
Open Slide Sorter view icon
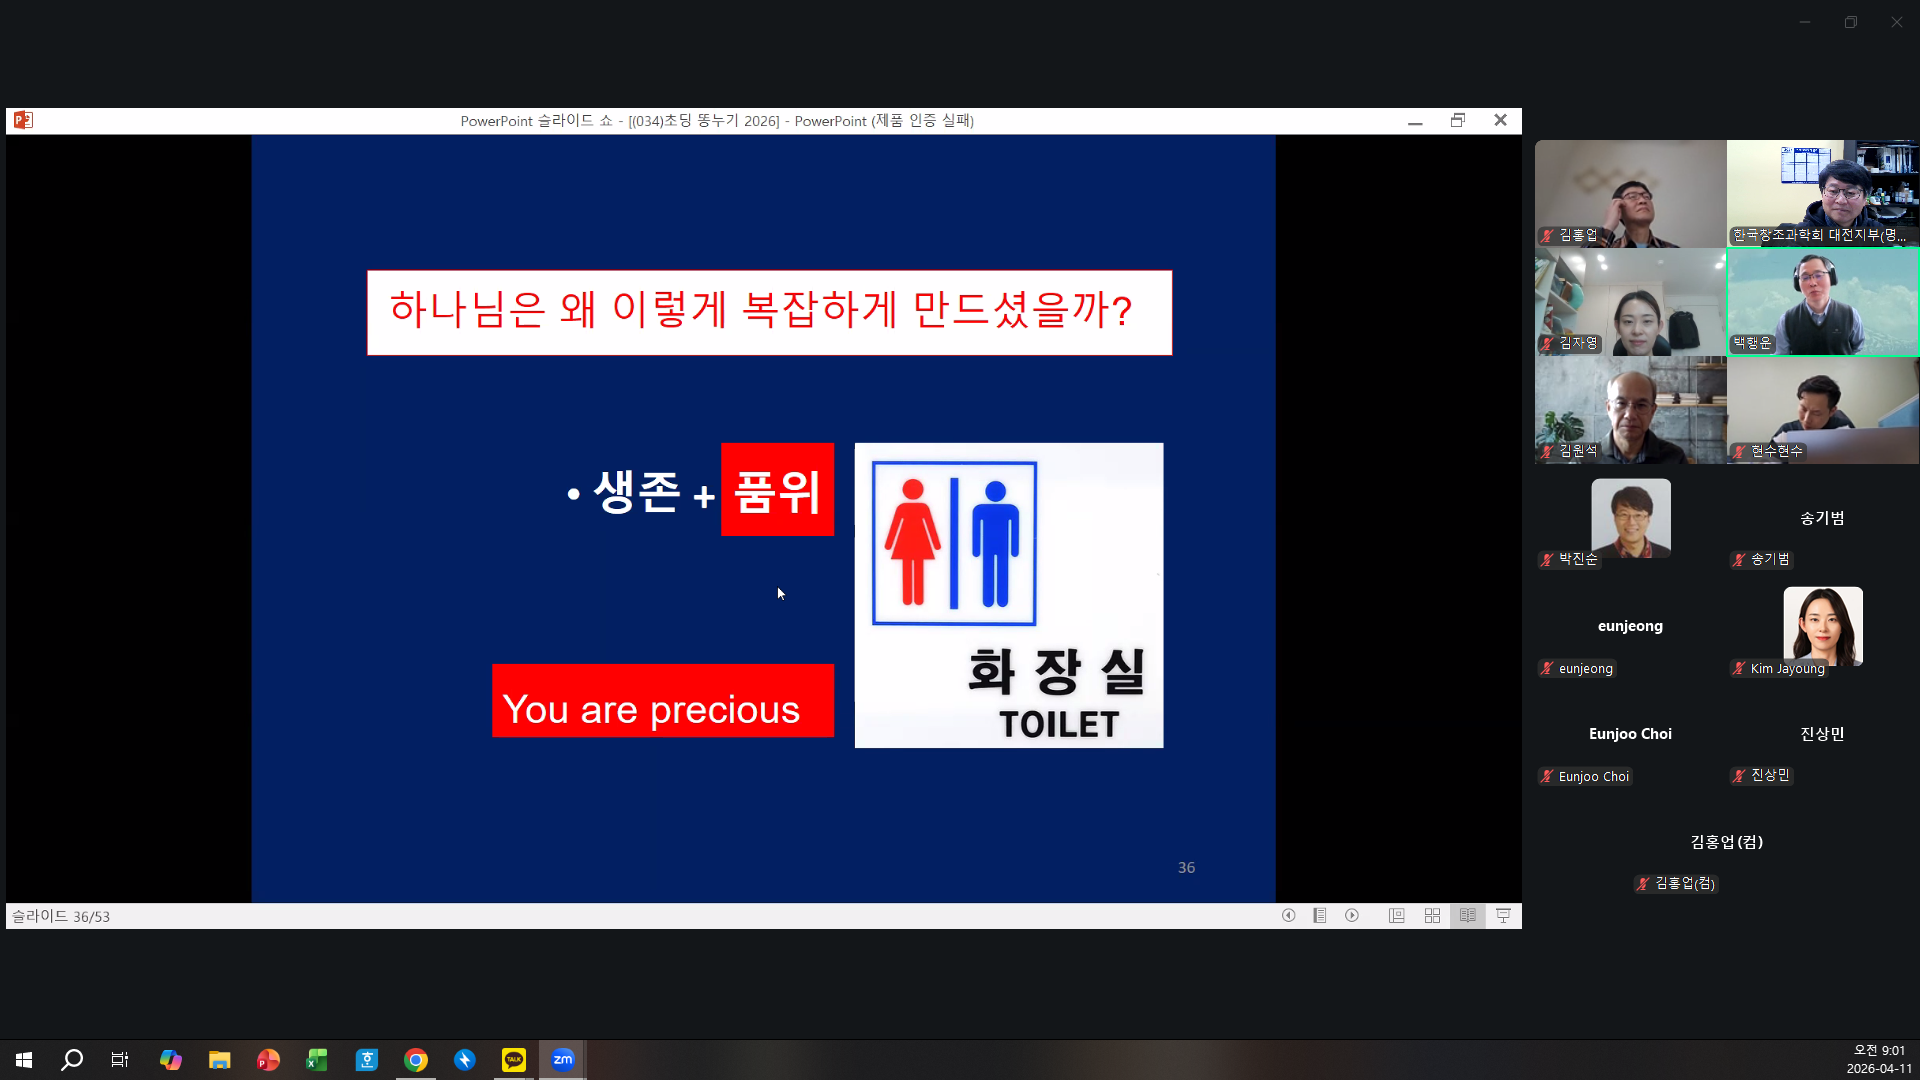pos(1432,916)
